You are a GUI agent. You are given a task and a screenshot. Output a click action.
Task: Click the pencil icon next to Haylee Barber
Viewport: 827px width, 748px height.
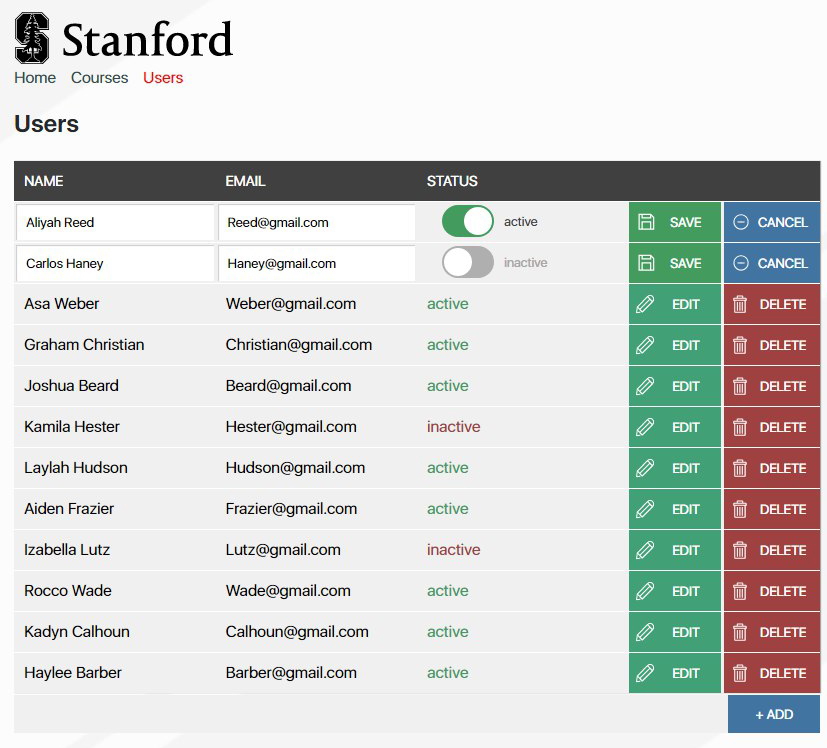point(645,673)
